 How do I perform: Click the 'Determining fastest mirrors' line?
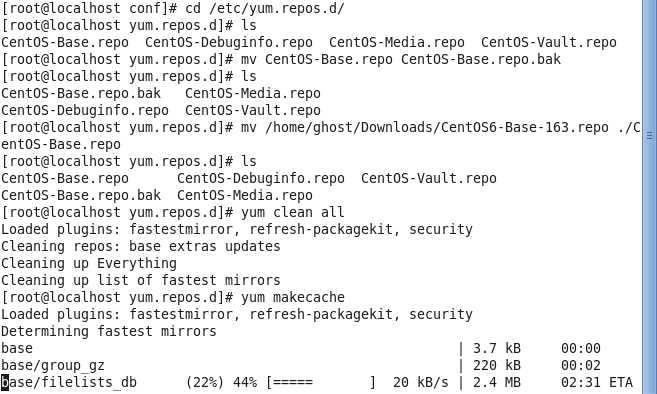tap(109, 332)
